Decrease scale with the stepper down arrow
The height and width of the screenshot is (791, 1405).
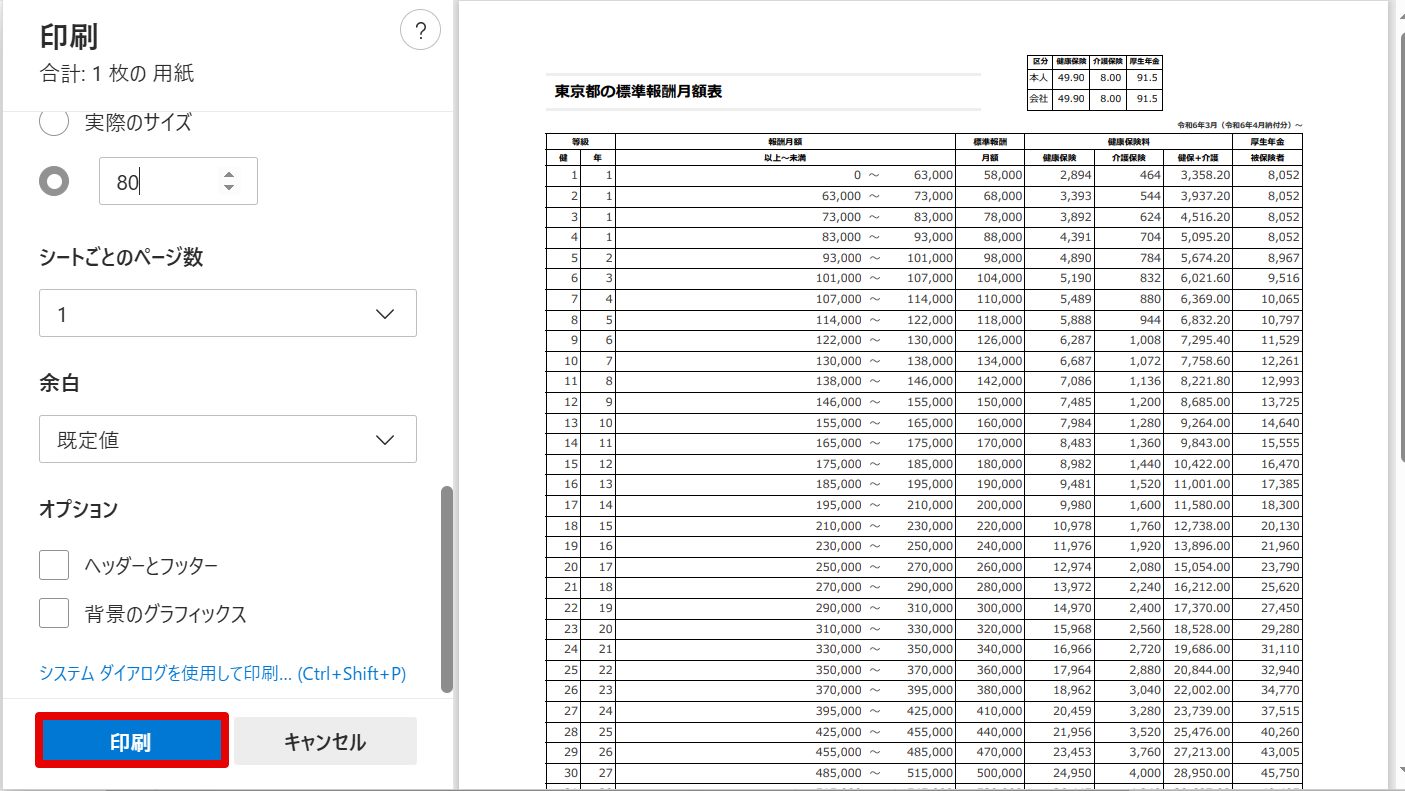tap(229, 187)
